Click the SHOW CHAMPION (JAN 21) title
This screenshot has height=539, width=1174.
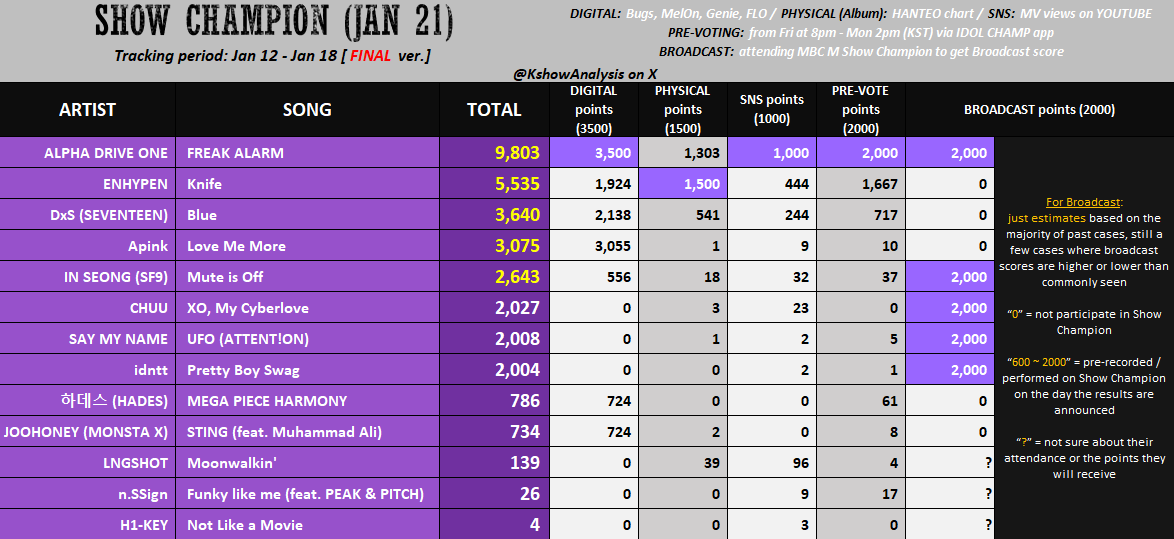point(273,22)
